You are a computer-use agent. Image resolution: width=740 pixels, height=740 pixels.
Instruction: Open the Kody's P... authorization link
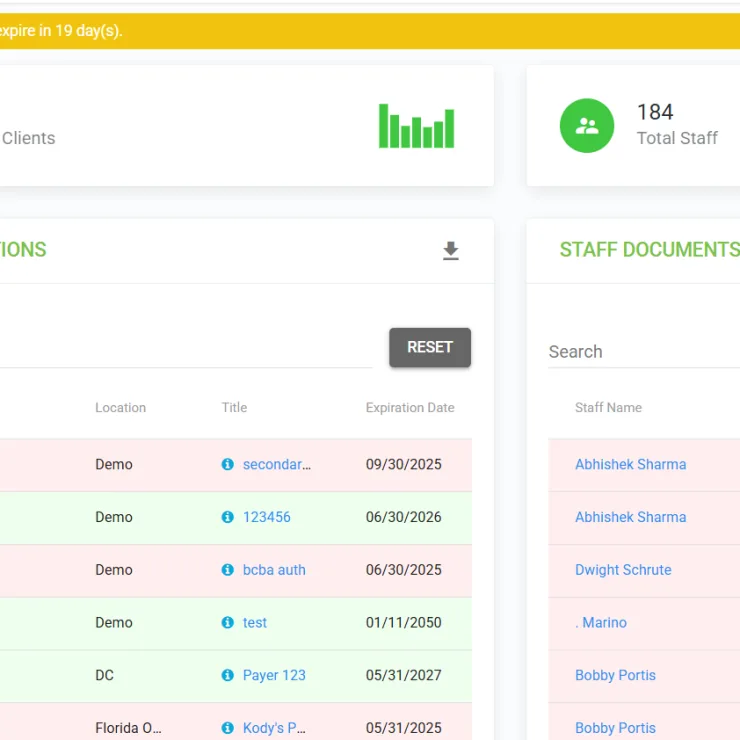click(274, 728)
